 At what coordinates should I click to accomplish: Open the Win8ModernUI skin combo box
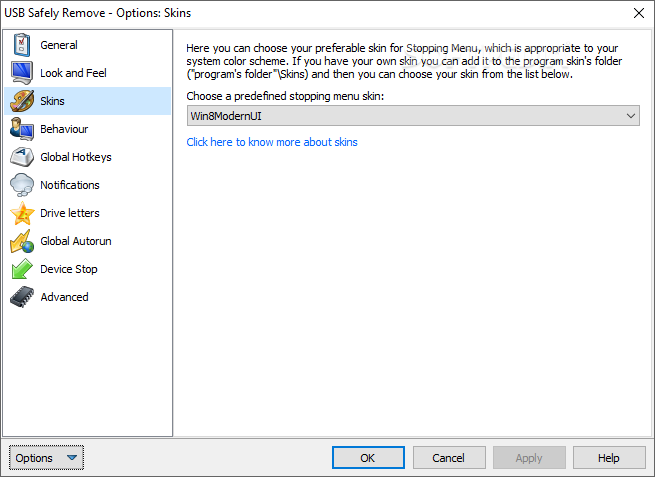[413, 116]
